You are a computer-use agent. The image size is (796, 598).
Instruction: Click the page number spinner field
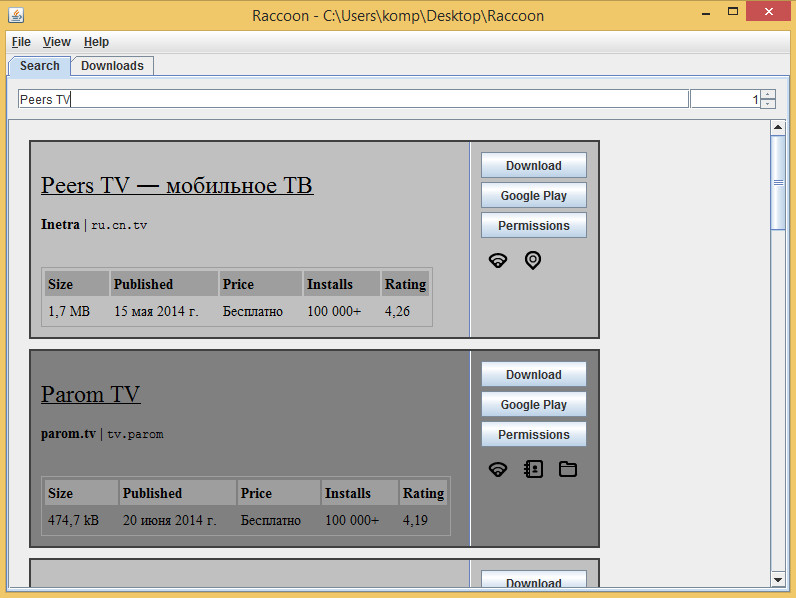coord(725,99)
